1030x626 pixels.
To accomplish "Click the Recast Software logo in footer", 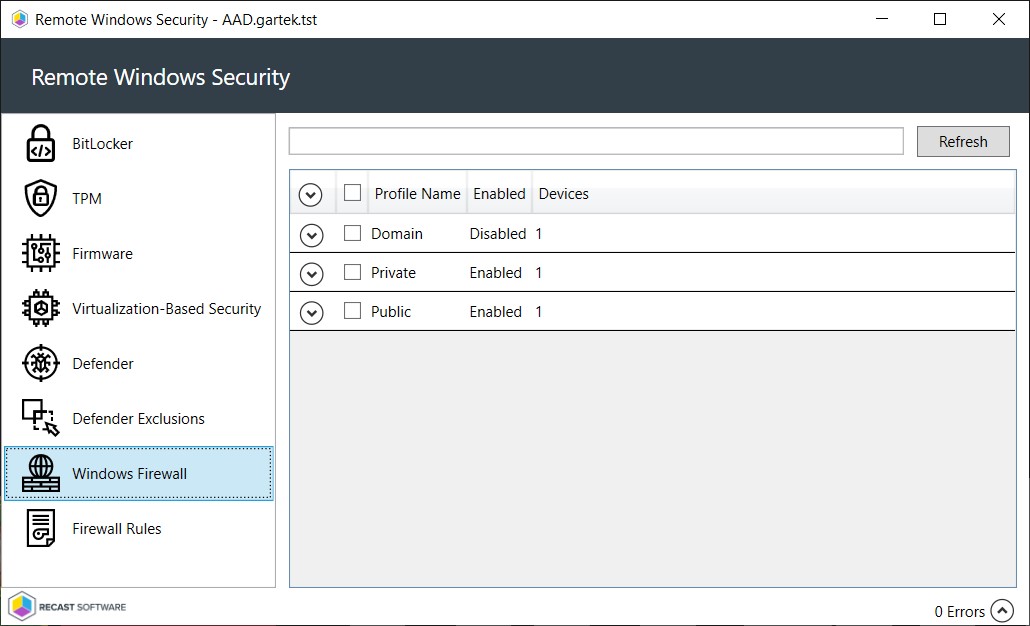I will tap(68, 606).
